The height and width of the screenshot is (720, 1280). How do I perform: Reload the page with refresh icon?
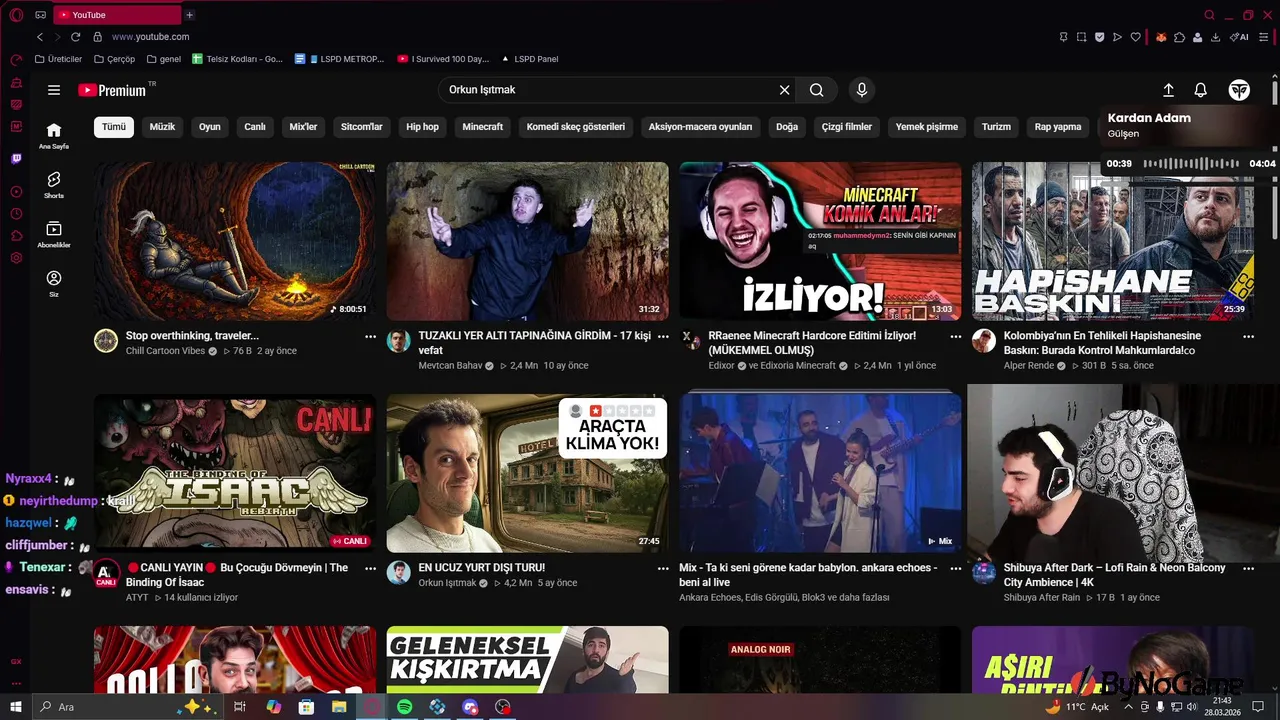click(x=75, y=37)
